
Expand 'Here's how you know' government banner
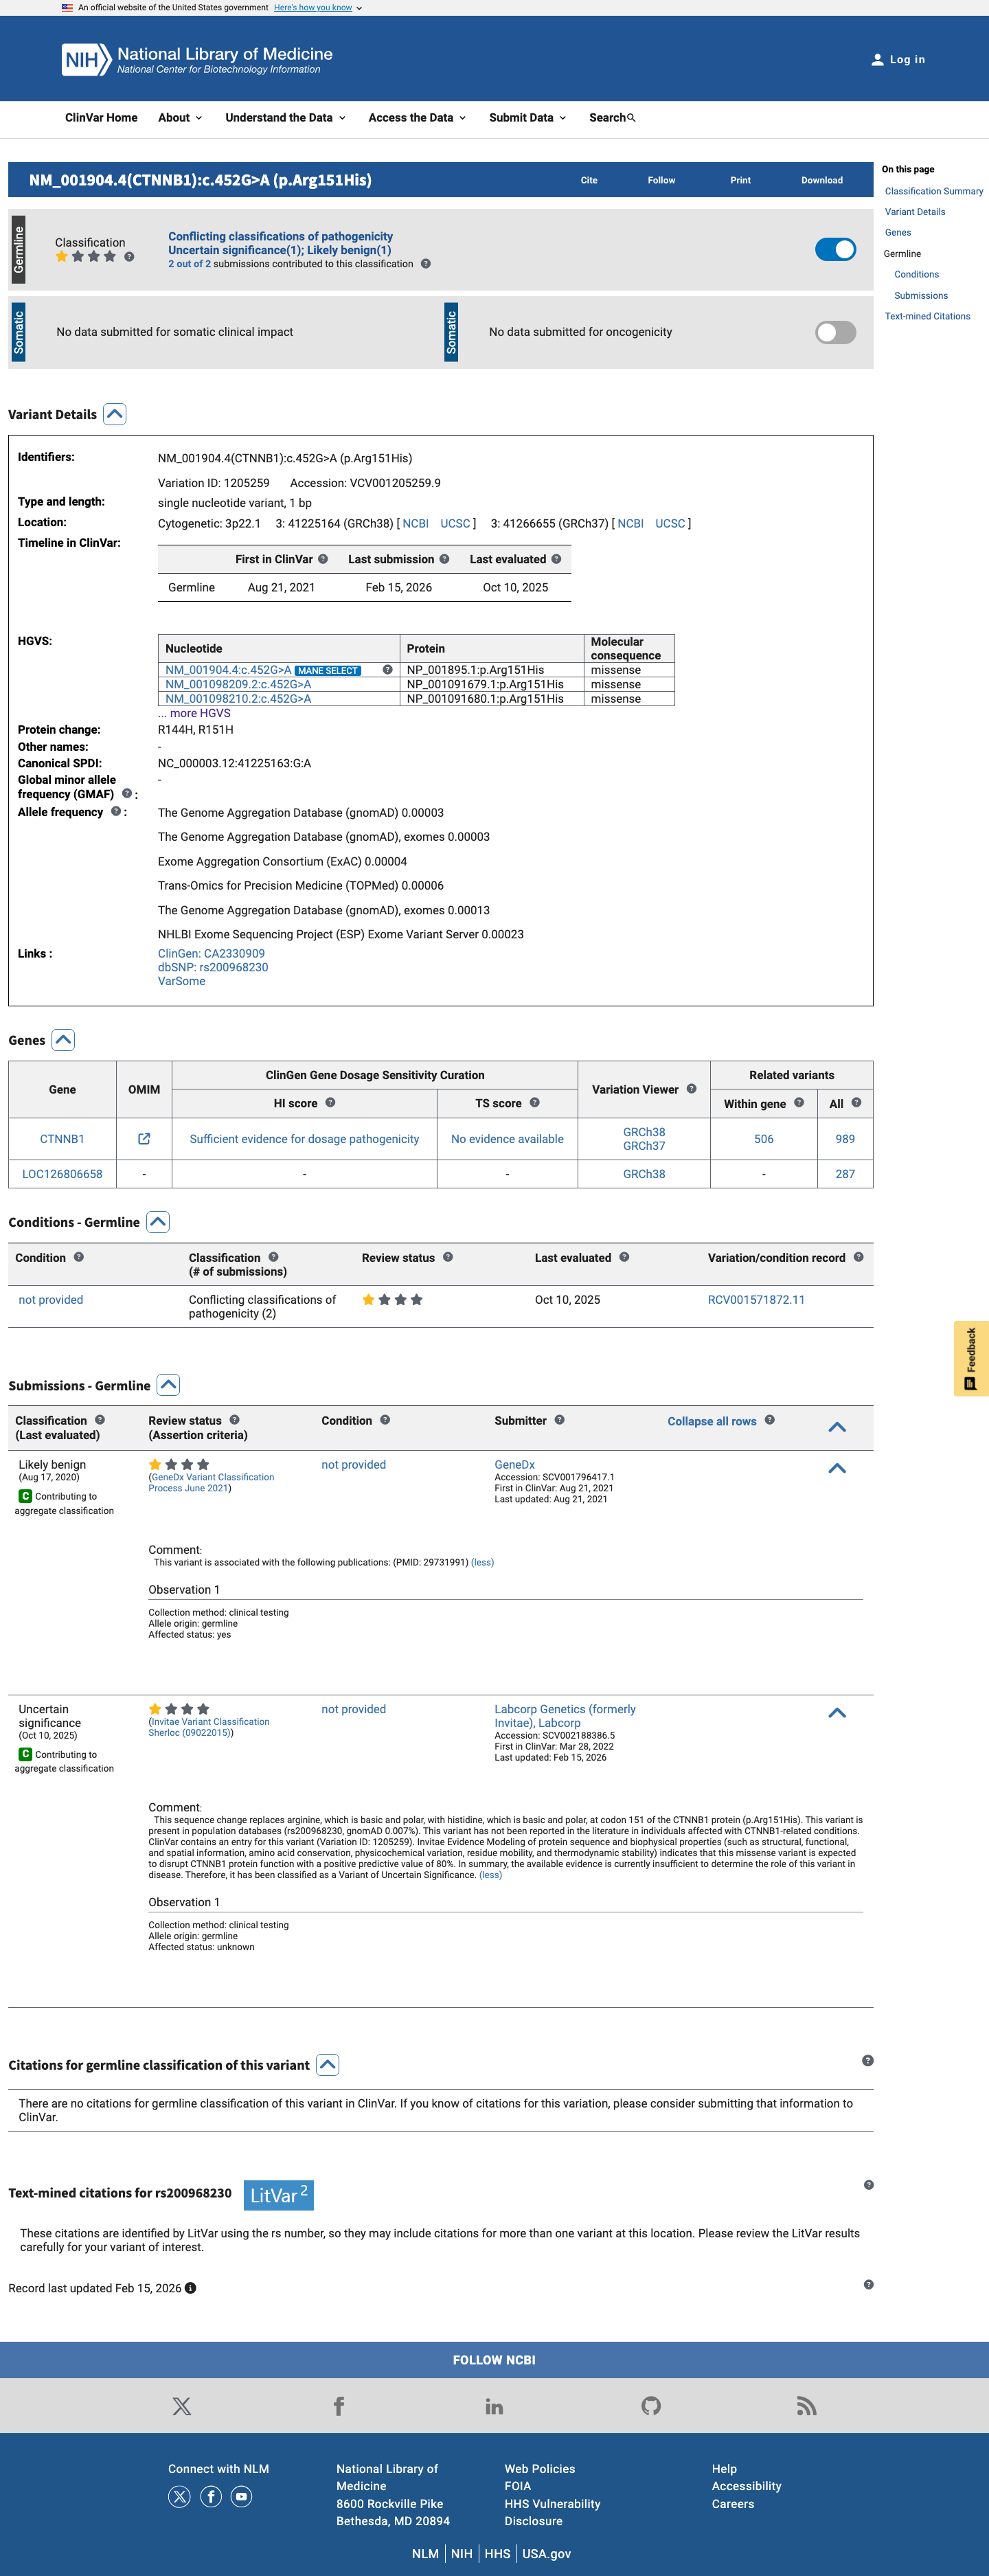[318, 7]
